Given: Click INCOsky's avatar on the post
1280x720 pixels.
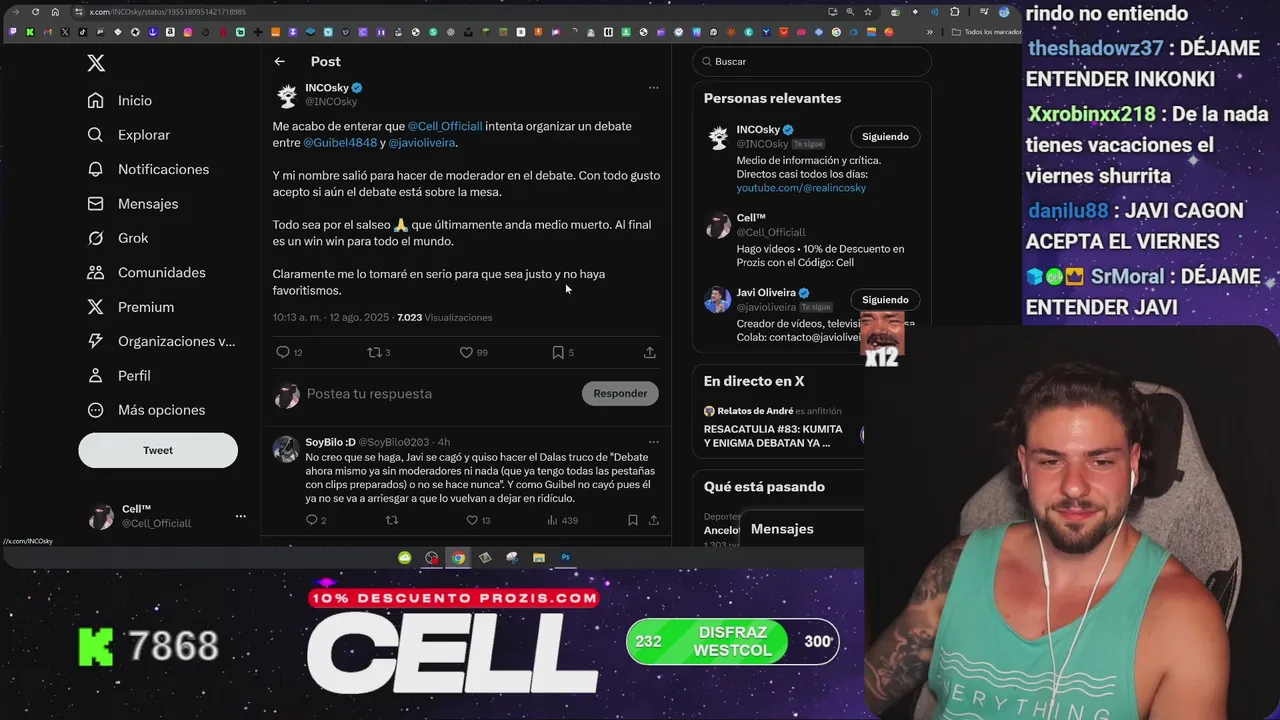Looking at the screenshot, I should (x=287, y=95).
